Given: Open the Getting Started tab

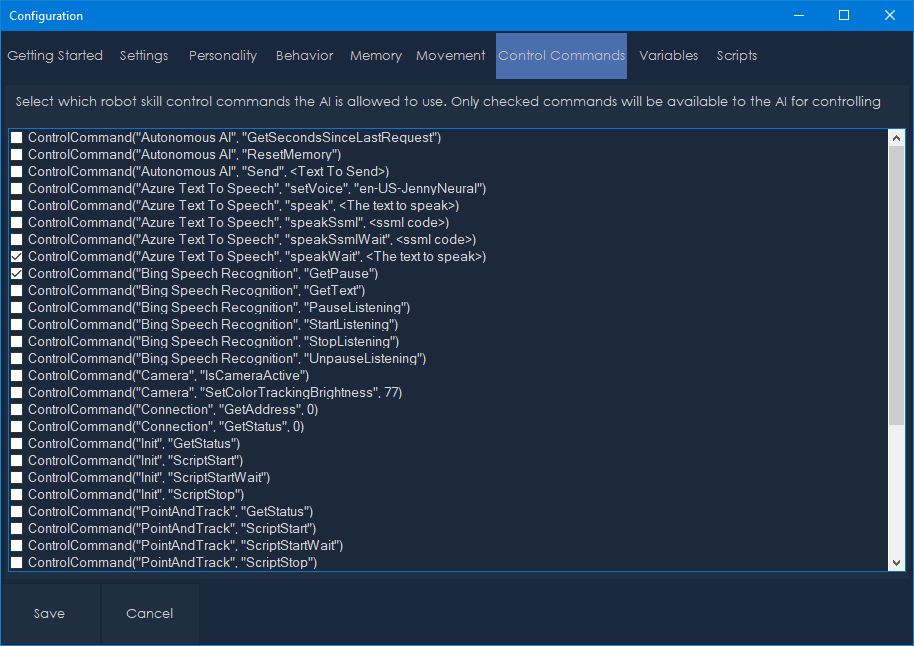Looking at the screenshot, I should (55, 56).
